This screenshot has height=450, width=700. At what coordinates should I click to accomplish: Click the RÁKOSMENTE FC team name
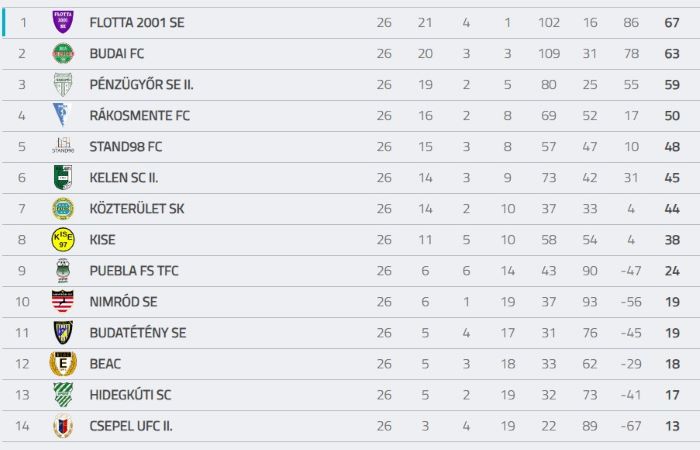coord(140,116)
